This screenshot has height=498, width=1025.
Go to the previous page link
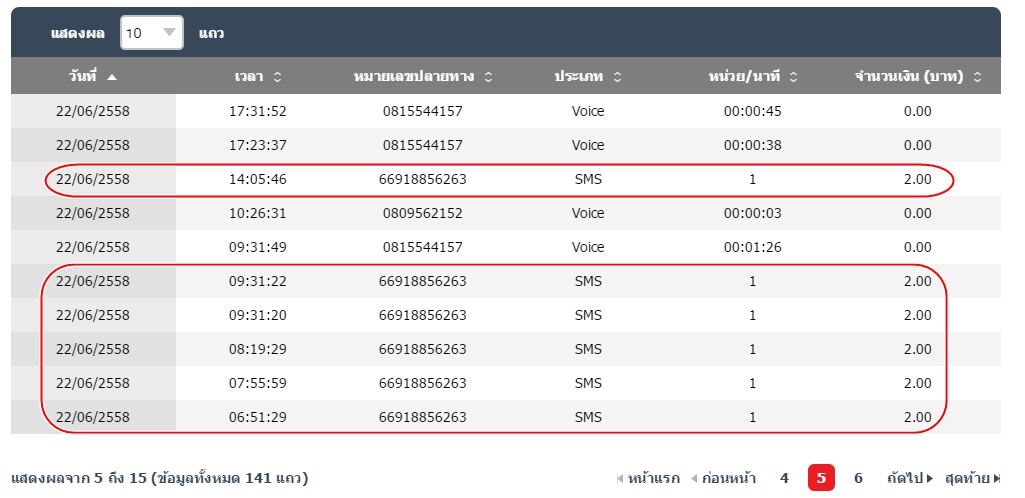click(723, 478)
